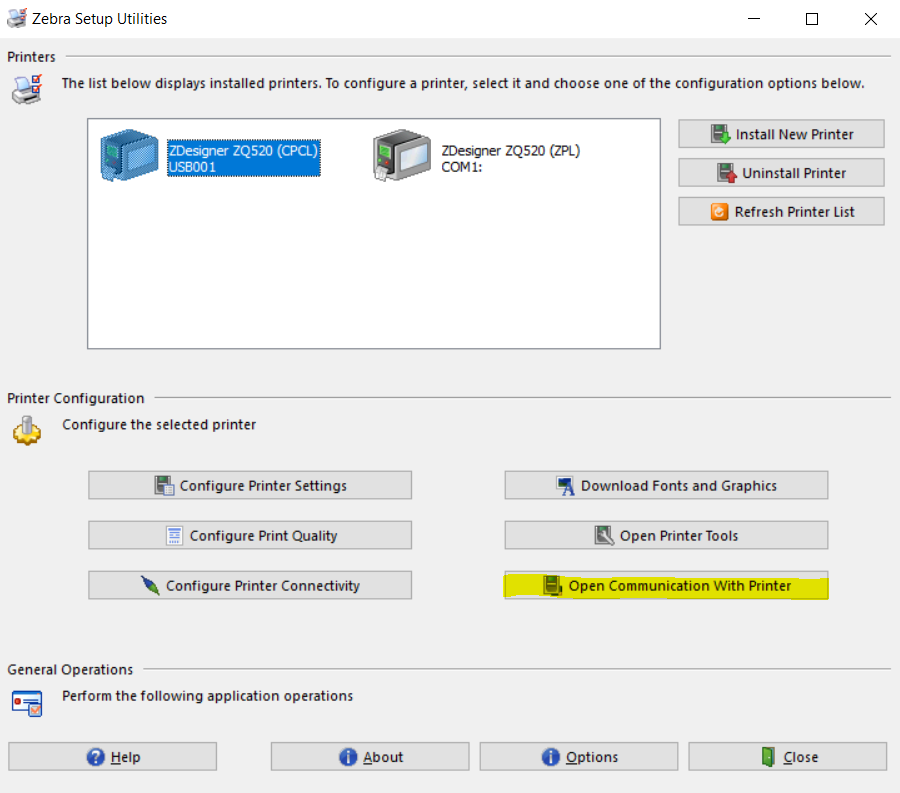
Task: Click the Printer Configuration gear icon
Action: (26, 430)
